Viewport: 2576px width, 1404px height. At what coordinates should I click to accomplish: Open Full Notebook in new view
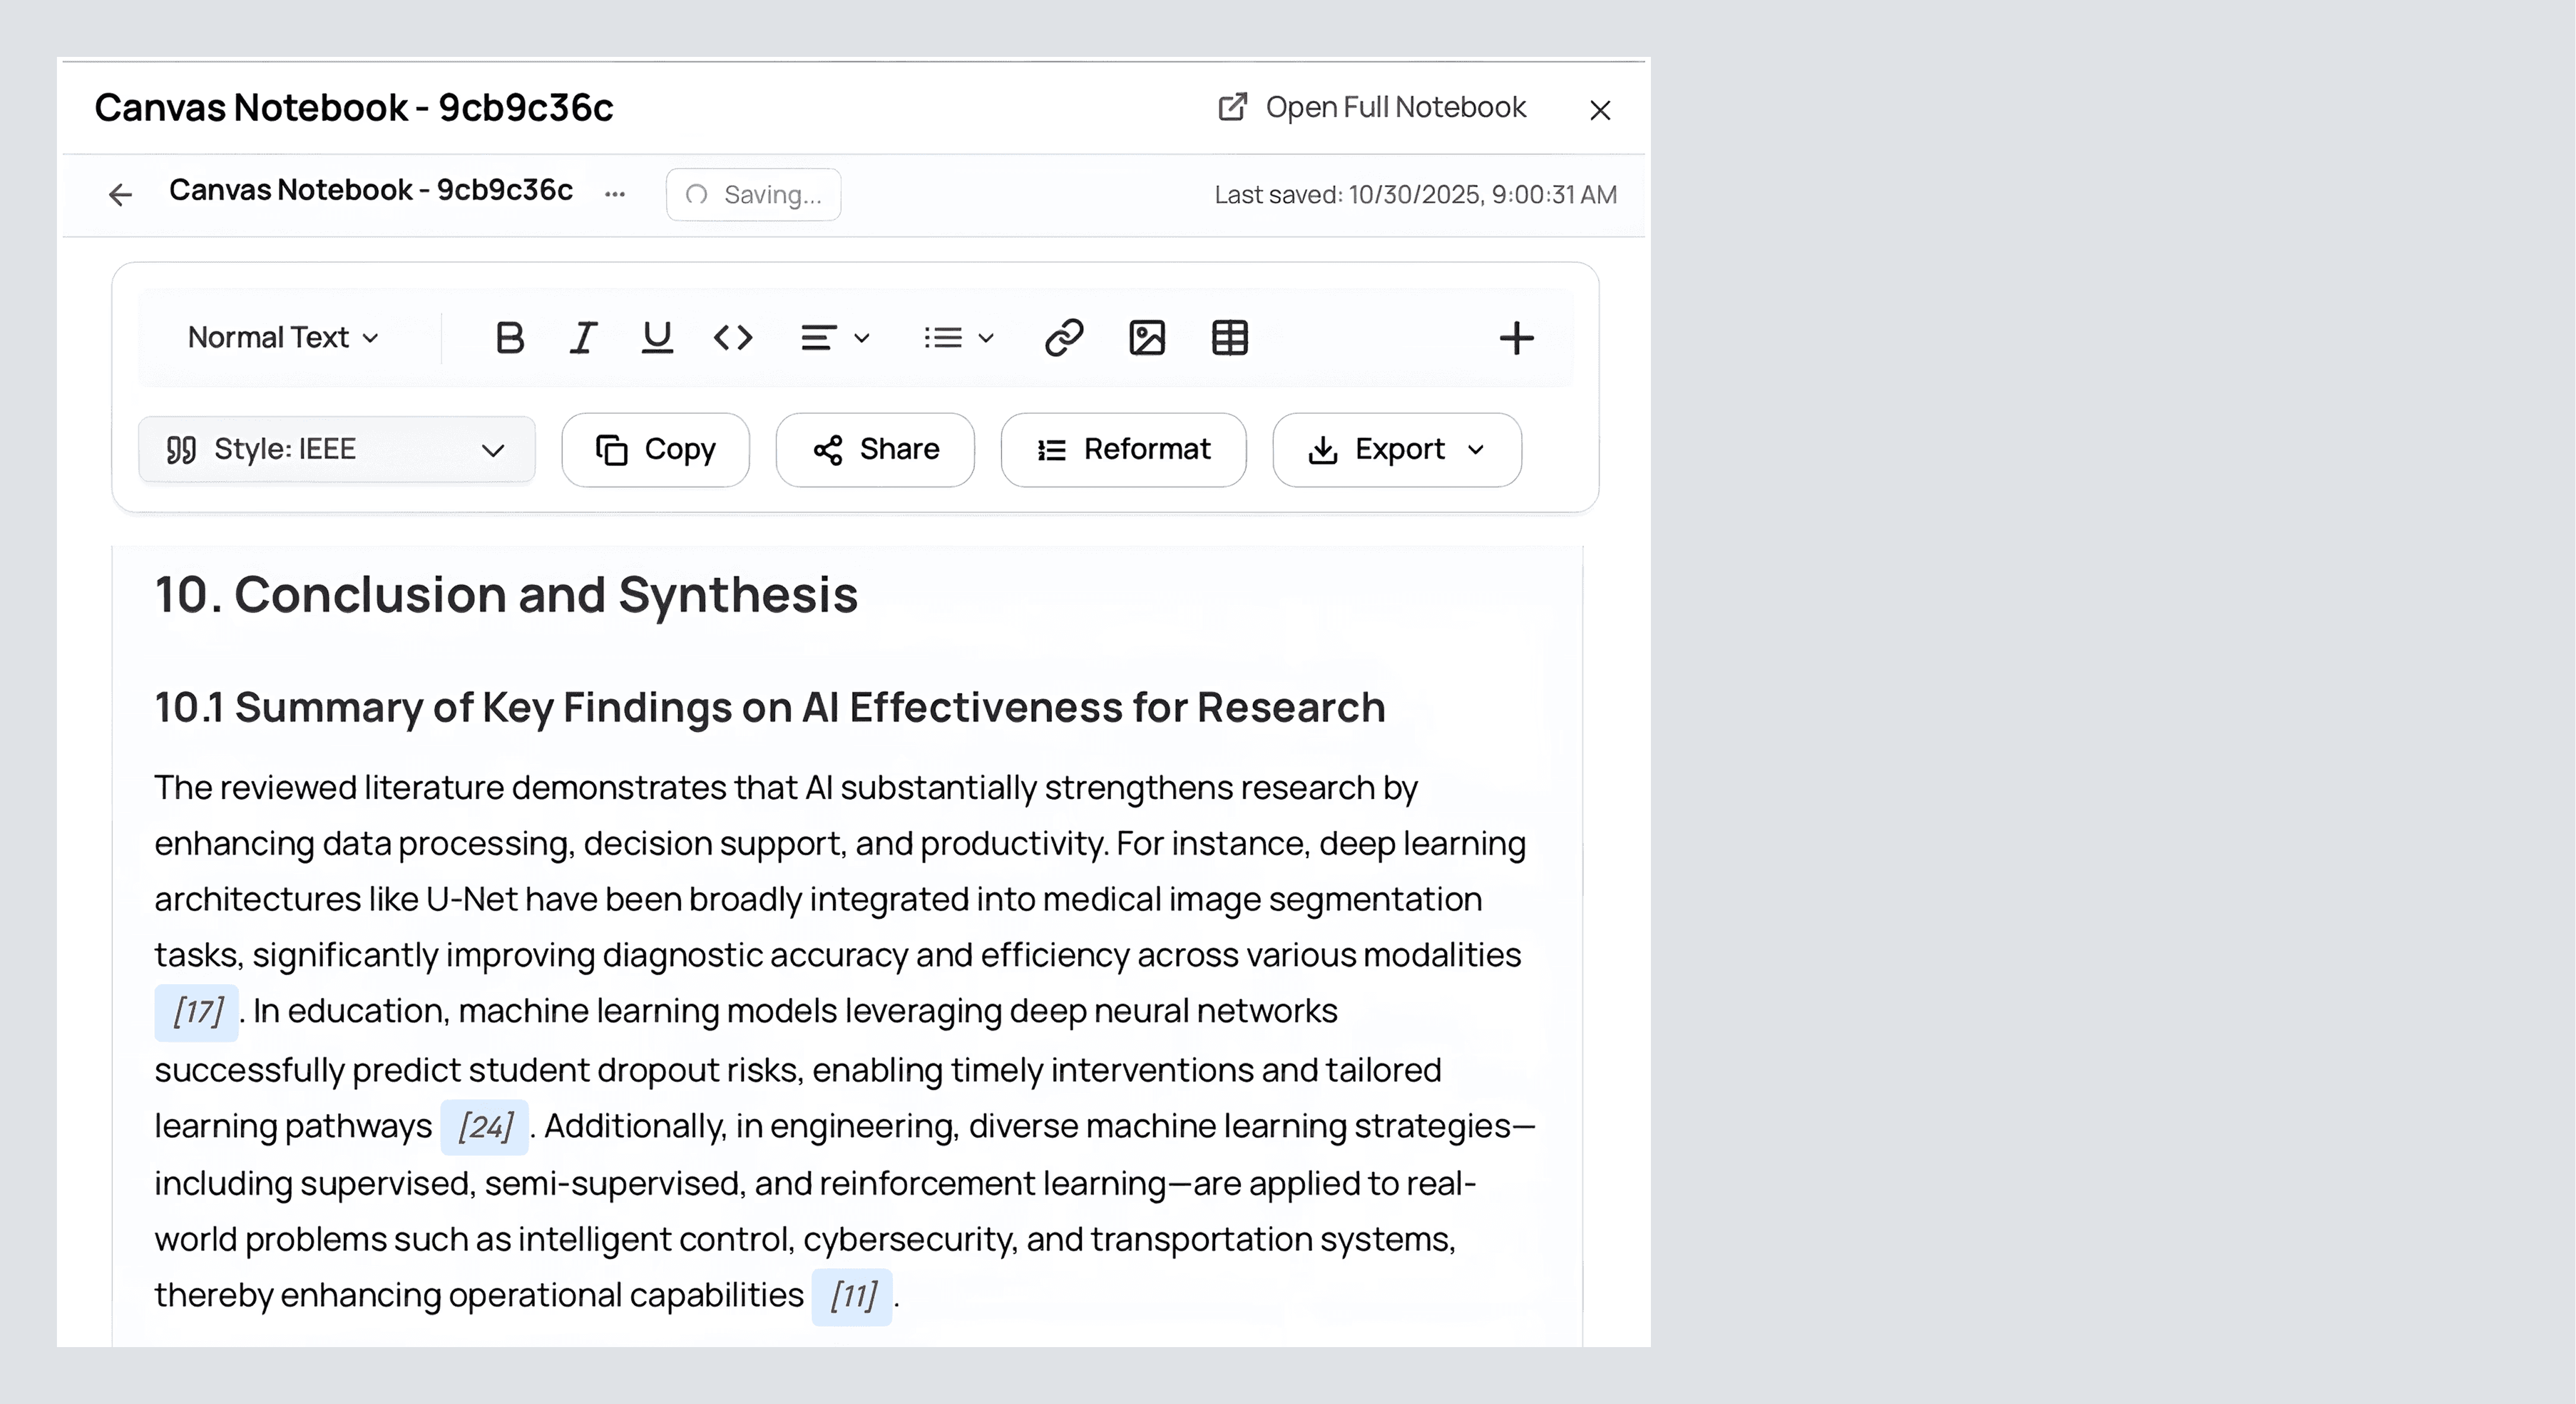[1372, 108]
